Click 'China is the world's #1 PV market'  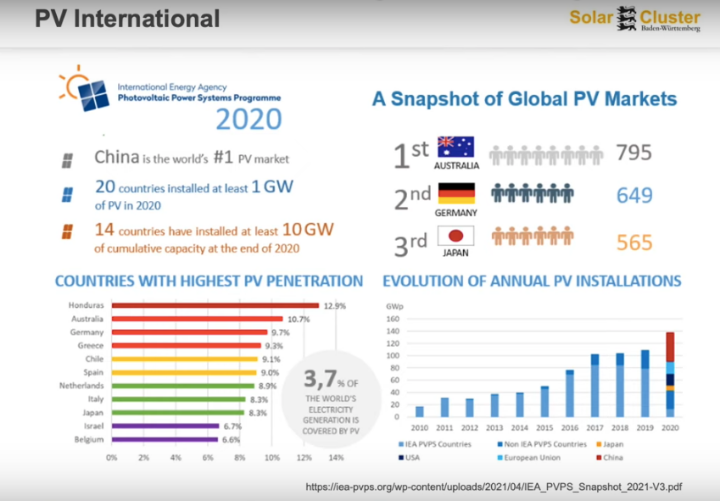pyautogui.click(x=191, y=158)
